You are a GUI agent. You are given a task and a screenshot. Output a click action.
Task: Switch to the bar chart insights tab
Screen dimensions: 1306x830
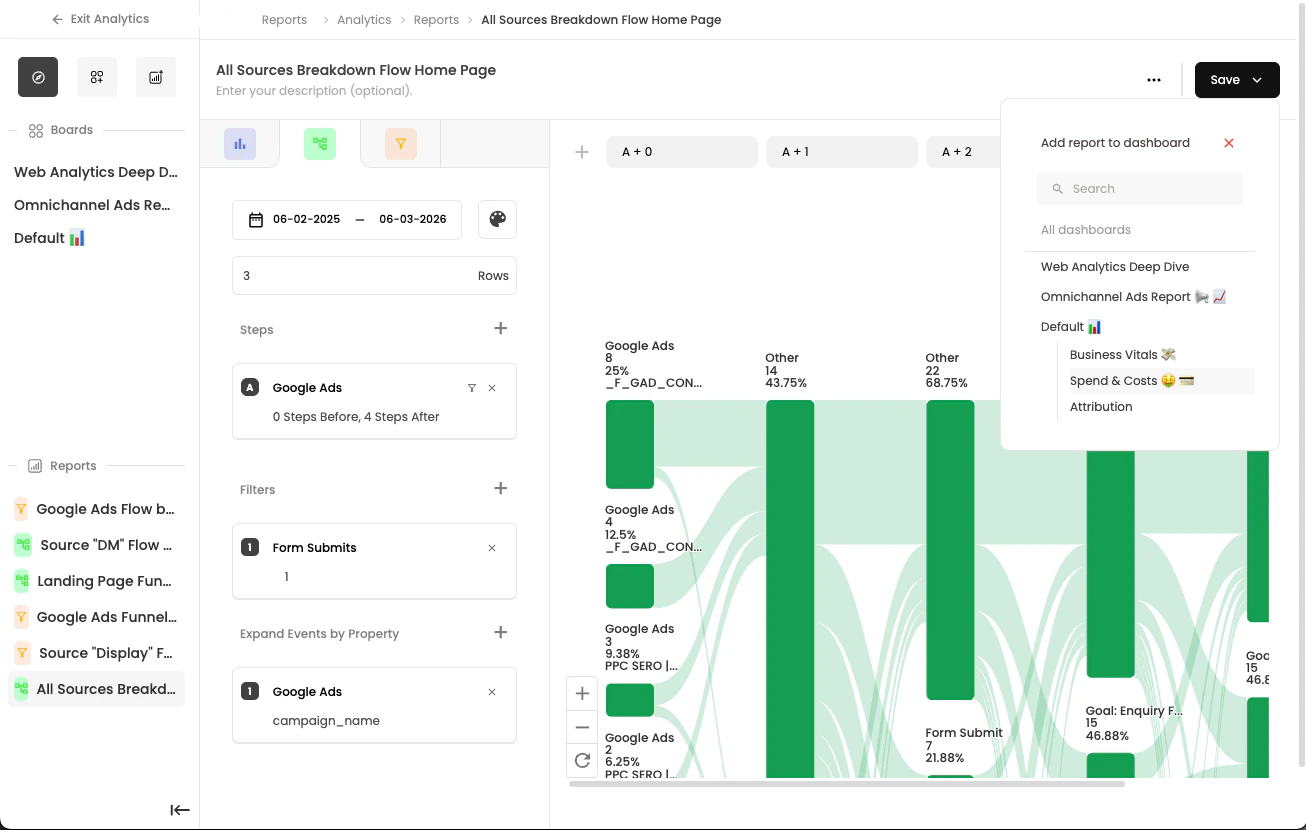(x=240, y=144)
